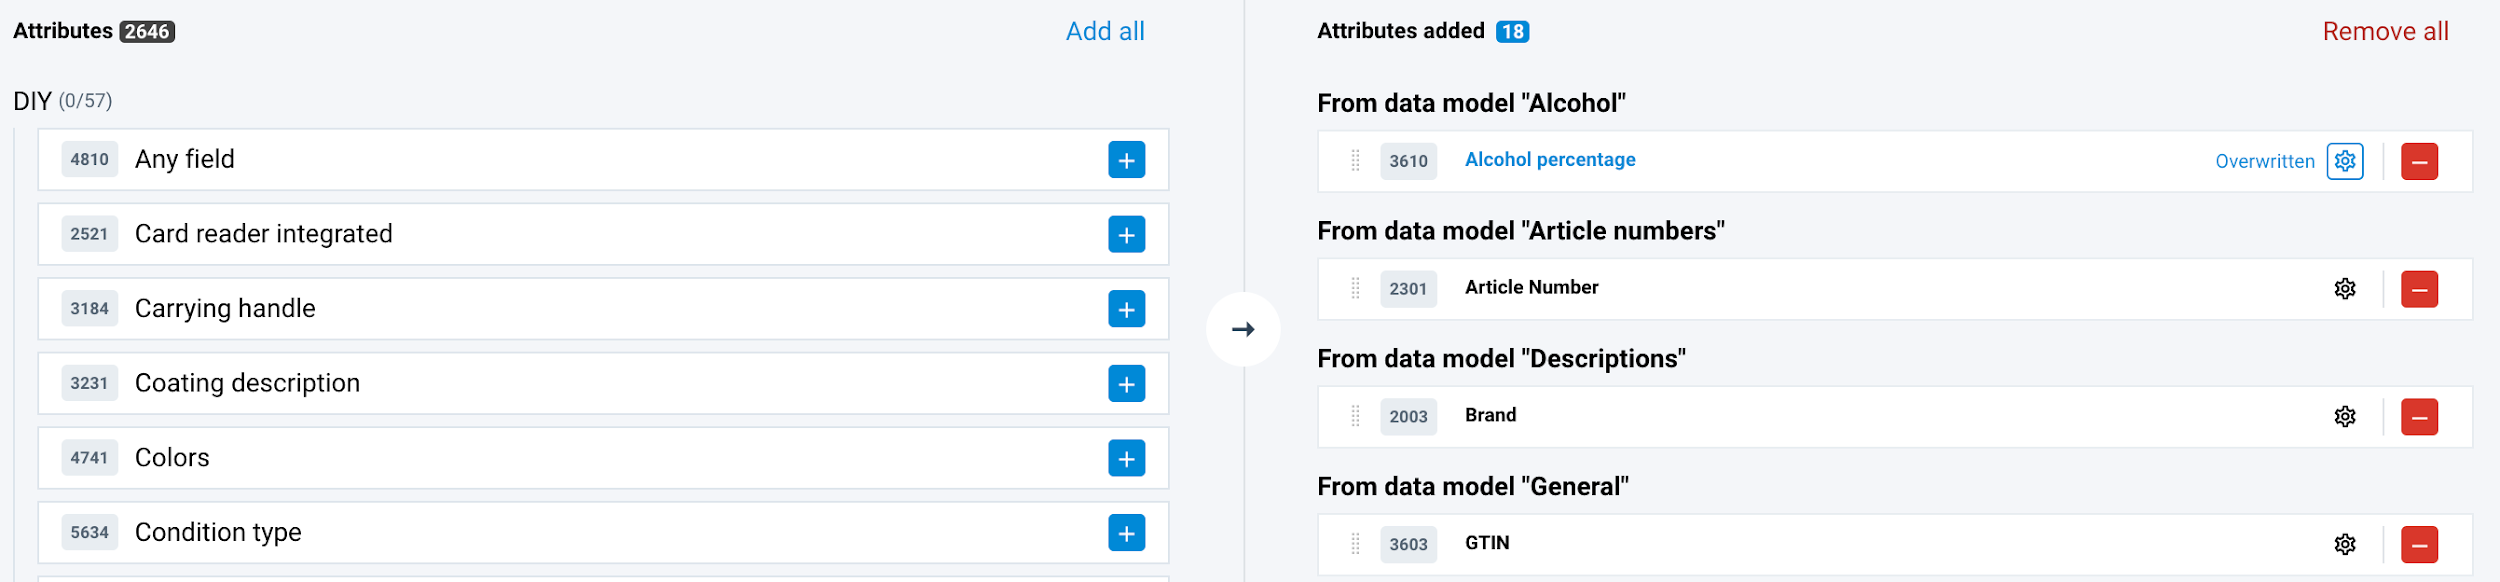Add the Card reader integrated attribute
Image resolution: width=2500 pixels, height=582 pixels.
point(1126,235)
